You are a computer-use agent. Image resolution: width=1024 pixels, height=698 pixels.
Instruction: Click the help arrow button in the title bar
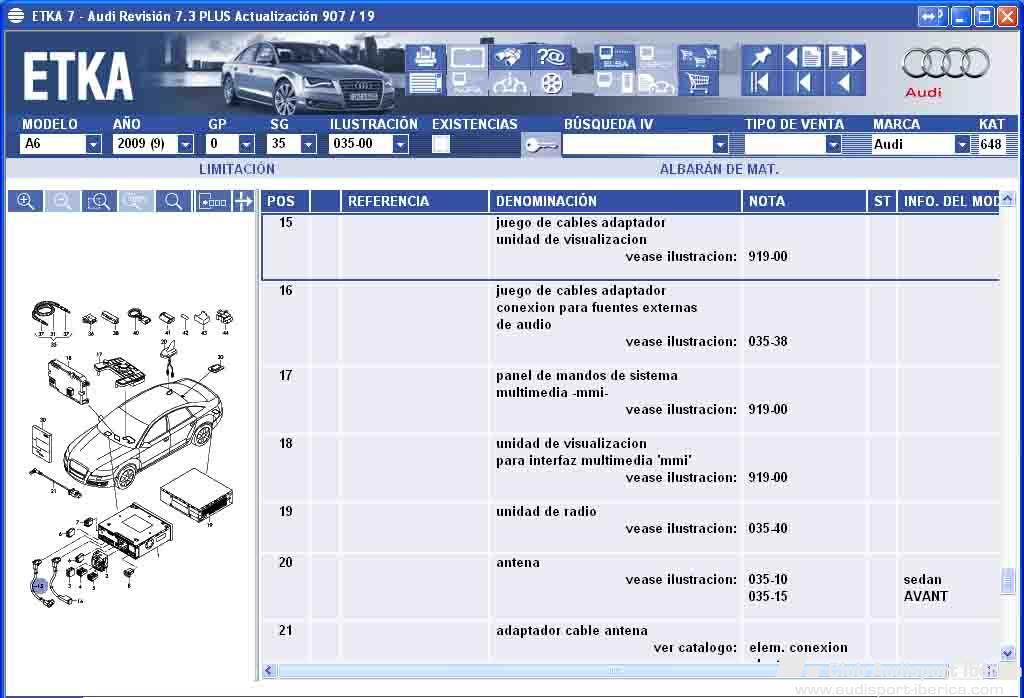coord(932,16)
